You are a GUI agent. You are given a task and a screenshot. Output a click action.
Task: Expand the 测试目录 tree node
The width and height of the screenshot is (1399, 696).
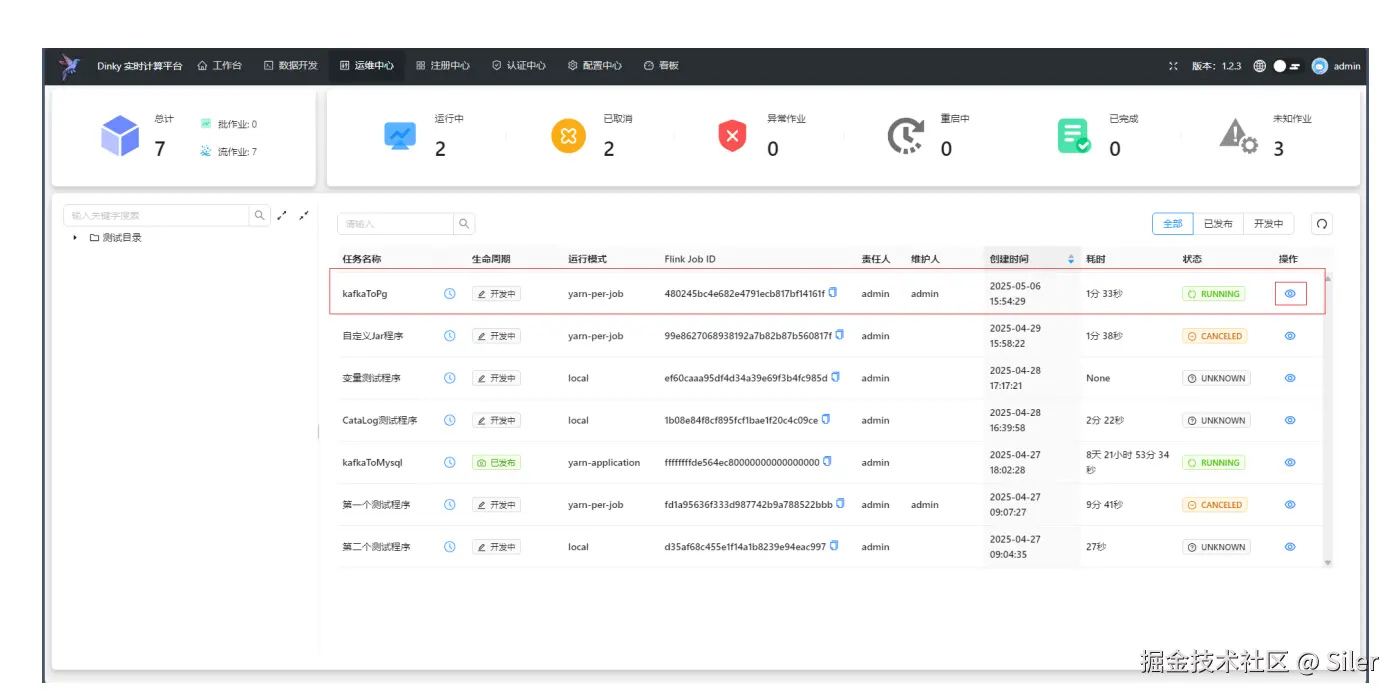(75, 238)
